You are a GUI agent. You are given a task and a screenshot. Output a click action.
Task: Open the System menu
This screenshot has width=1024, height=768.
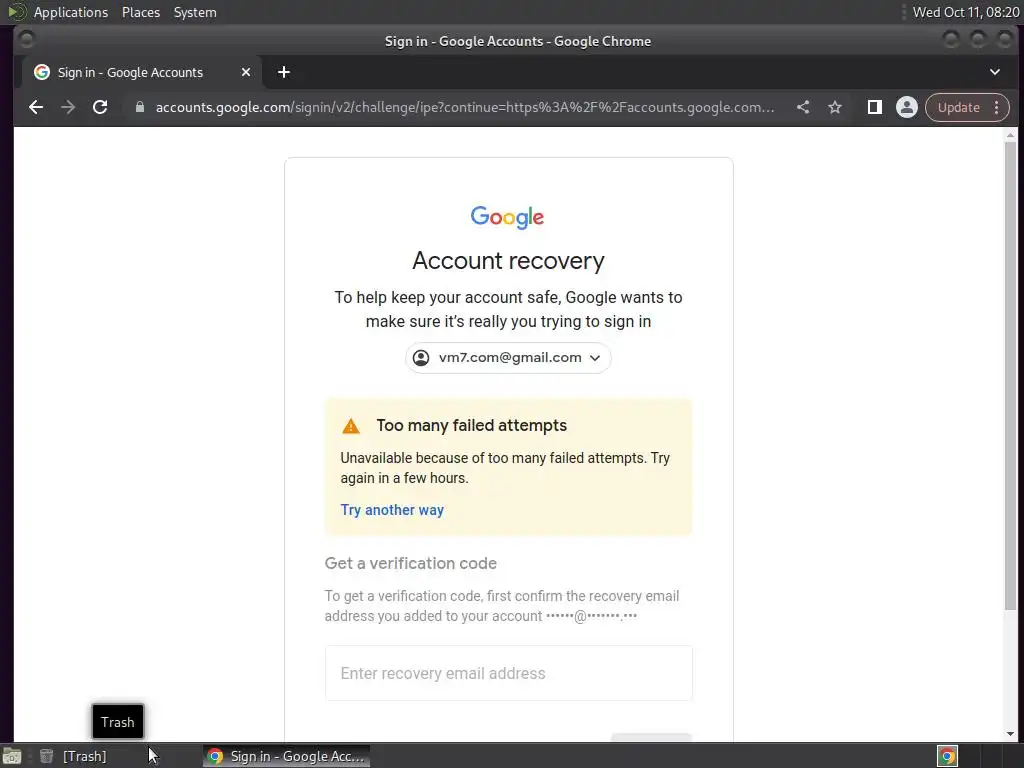195,12
